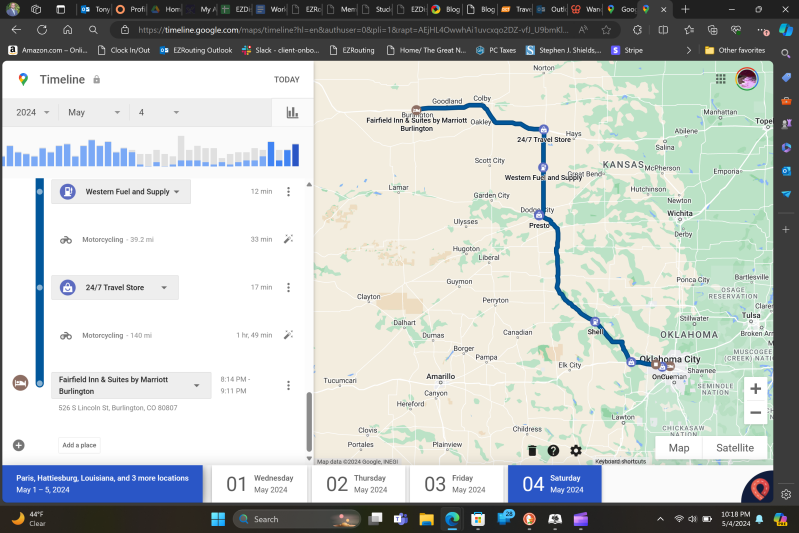
Task: Switch map to Map view
Action: point(679,448)
